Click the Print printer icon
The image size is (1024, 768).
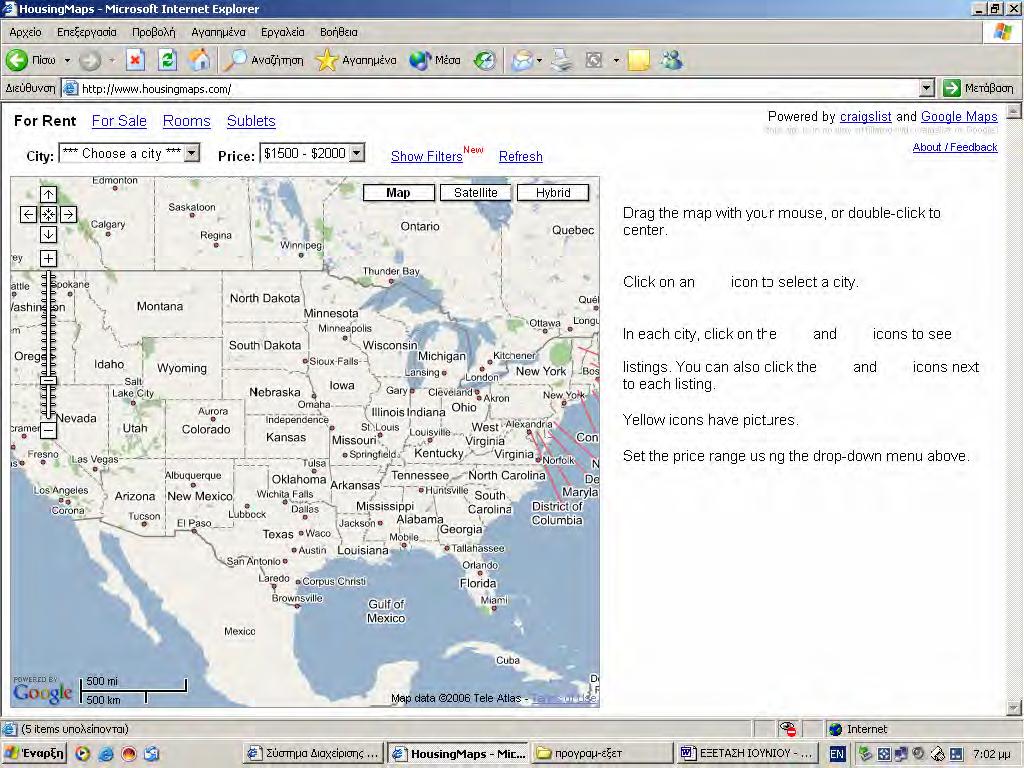point(561,61)
